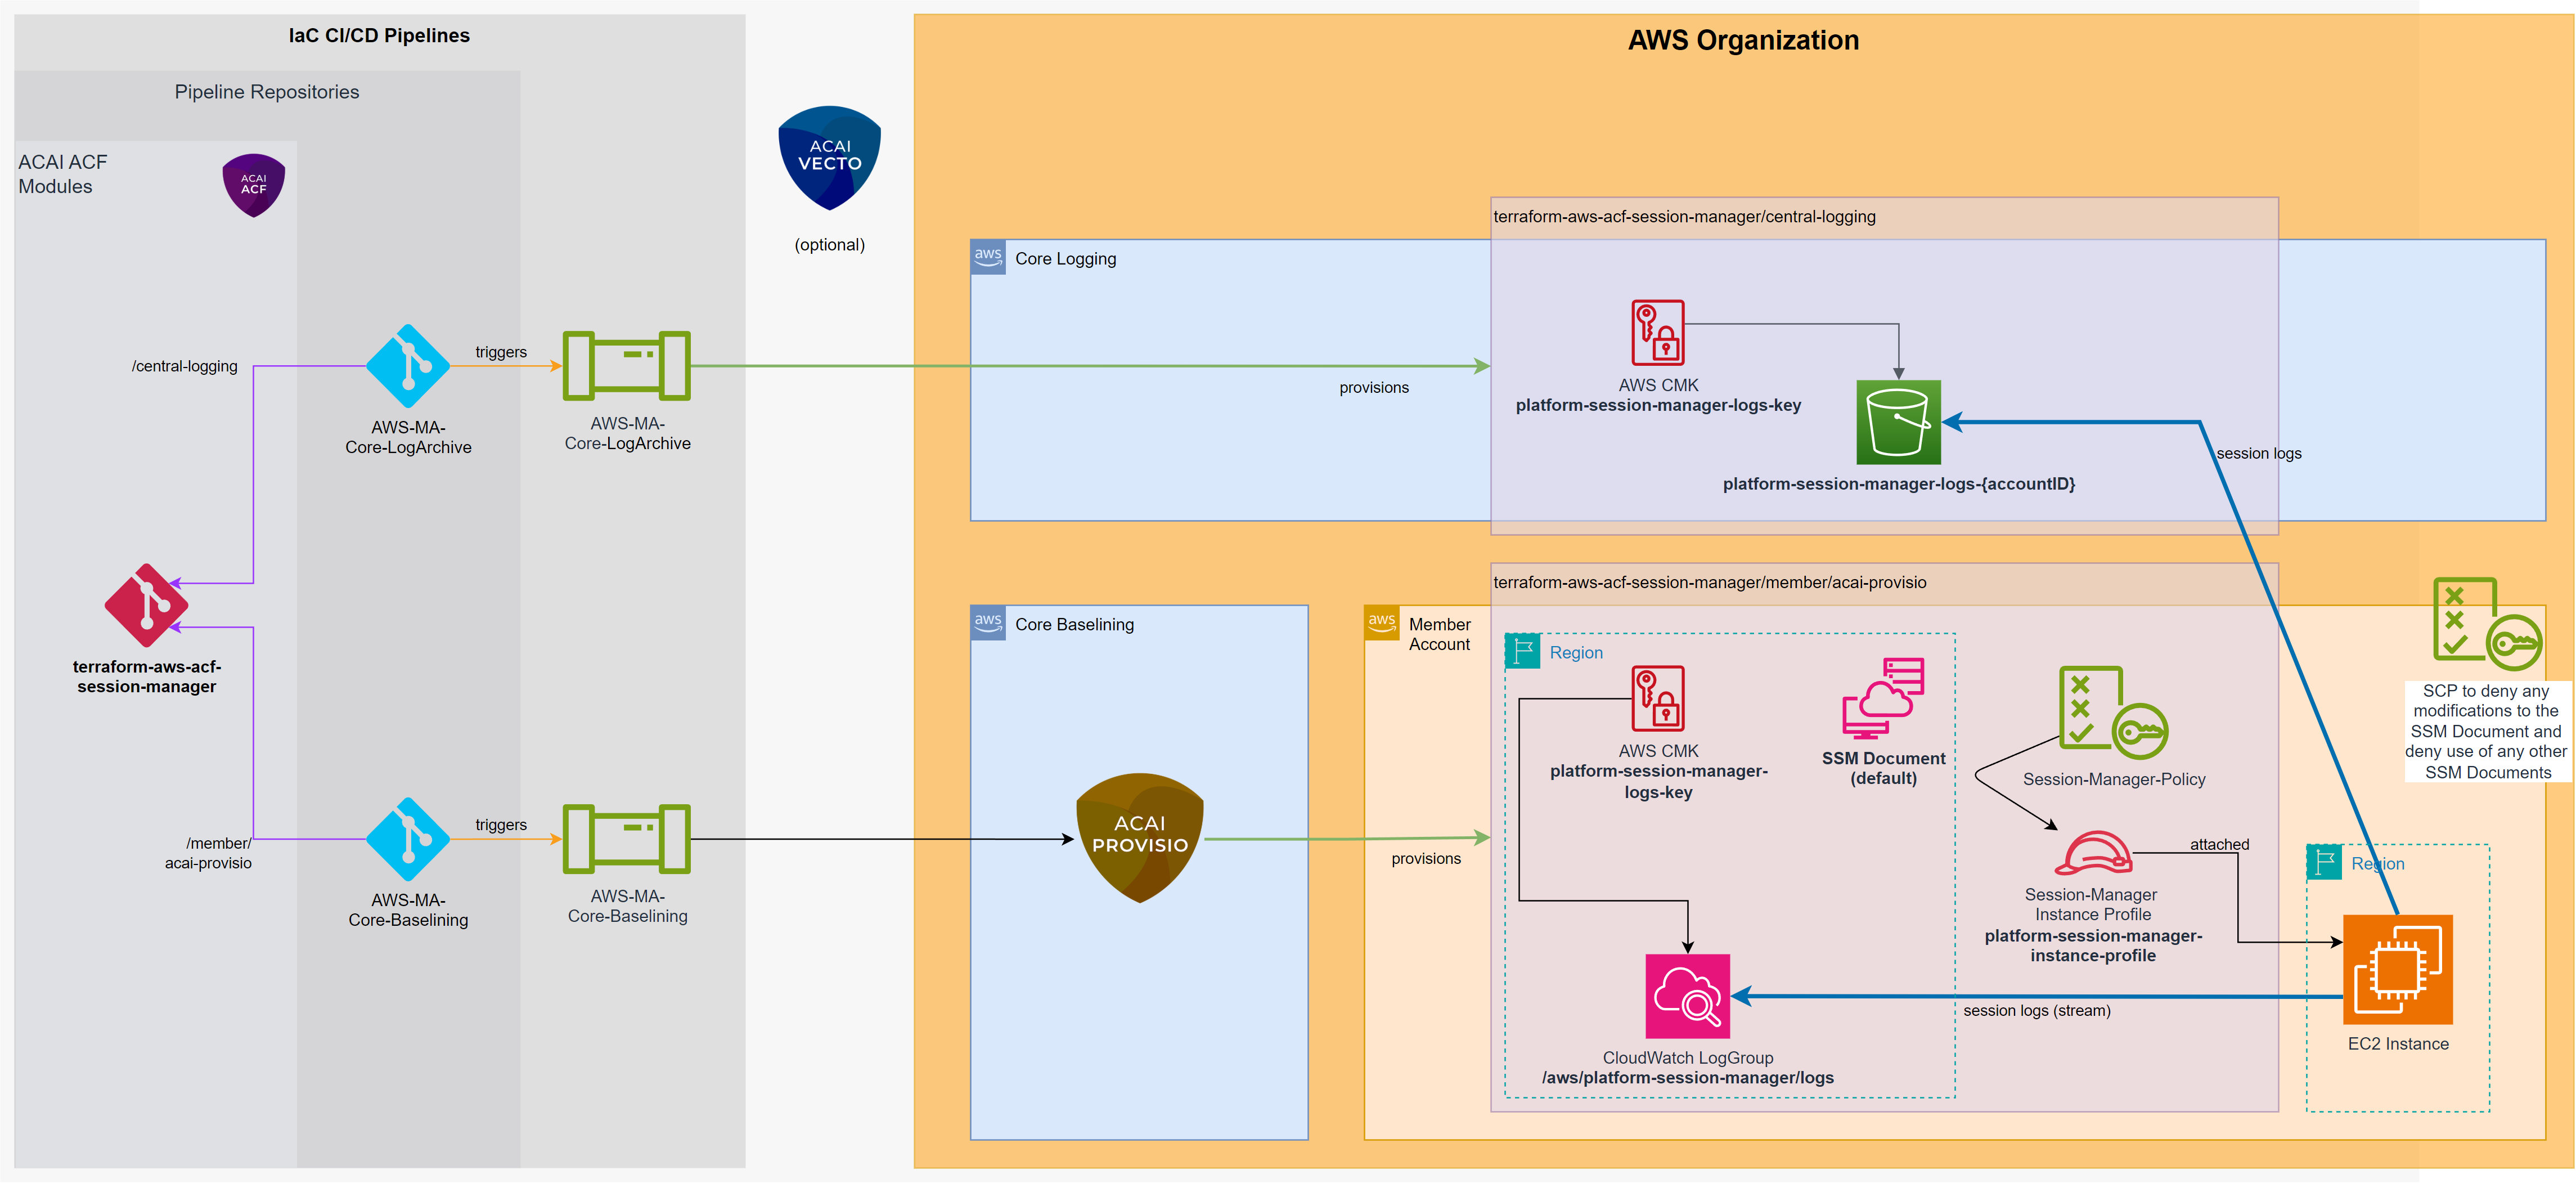Click the red terraform-aws-acf-session-manager git icon
2576x1183 pixels.
pos(146,605)
